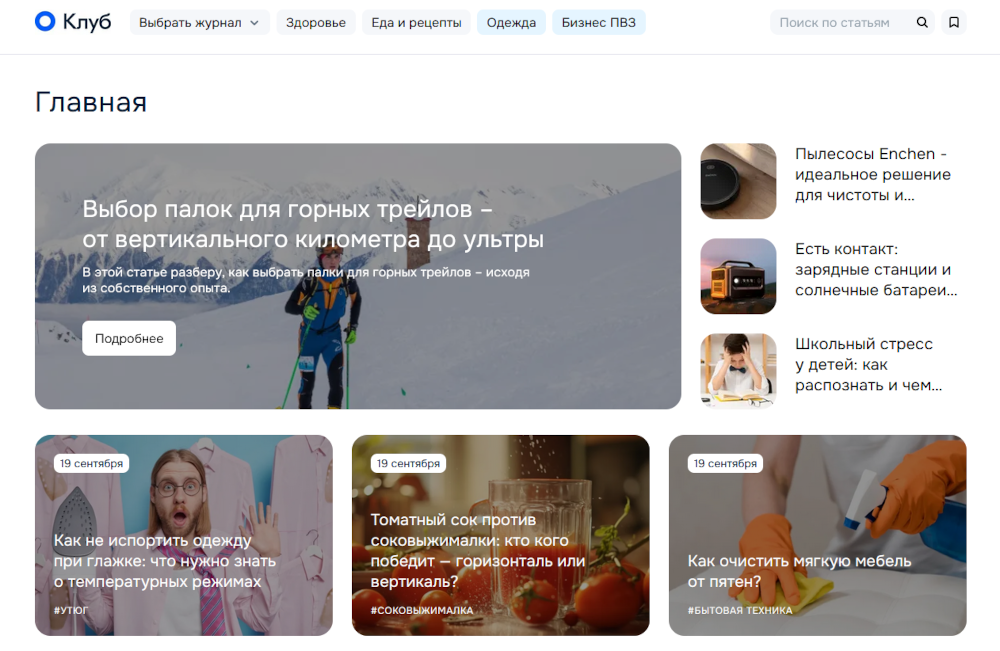This screenshot has width=1000, height=651.
Task: Open saved bookmarks icon
Action: [954, 22]
